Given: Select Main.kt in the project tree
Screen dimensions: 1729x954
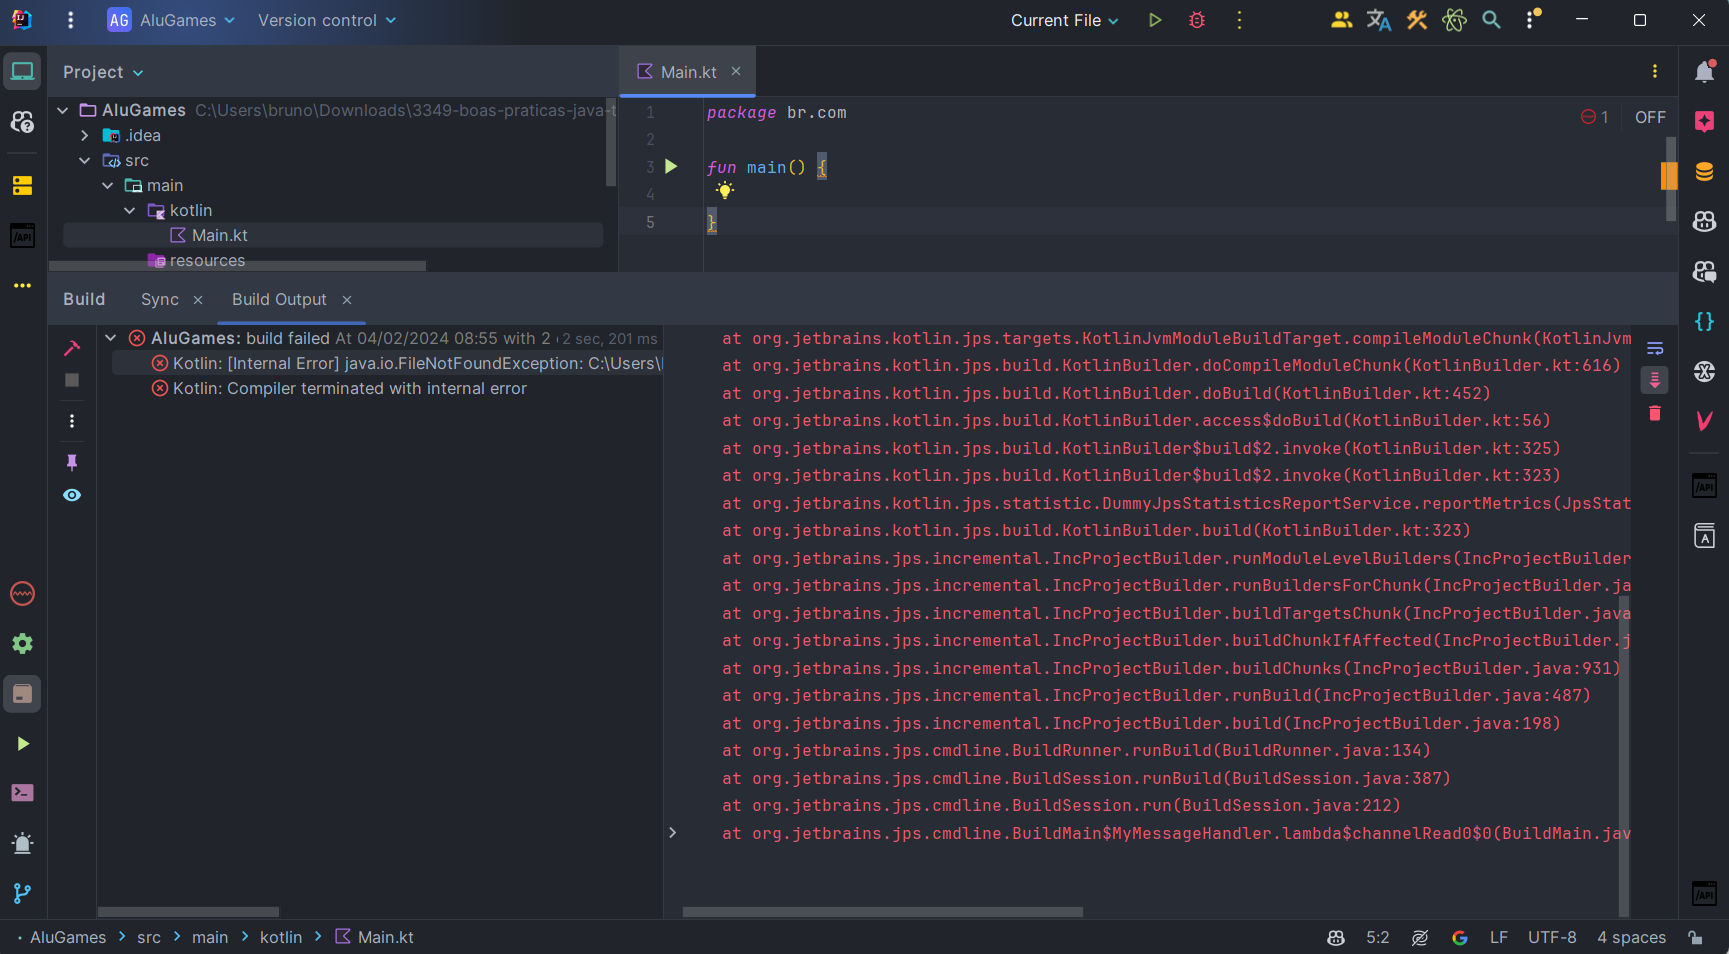Looking at the screenshot, I should 332,235.
